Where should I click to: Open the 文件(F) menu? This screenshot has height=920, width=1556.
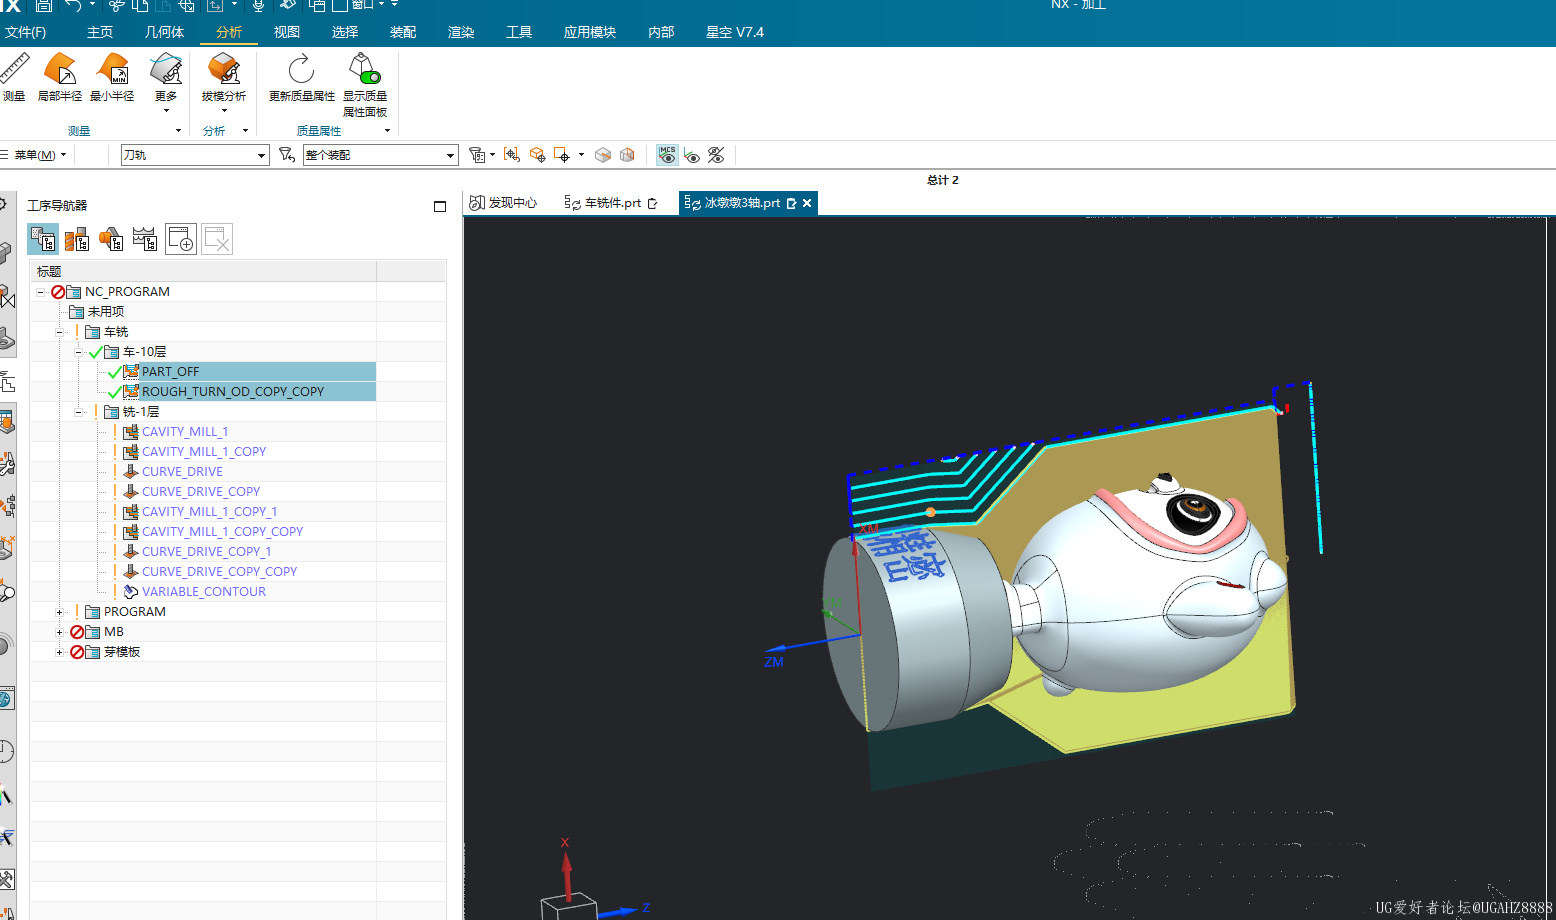click(x=25, y=32)
